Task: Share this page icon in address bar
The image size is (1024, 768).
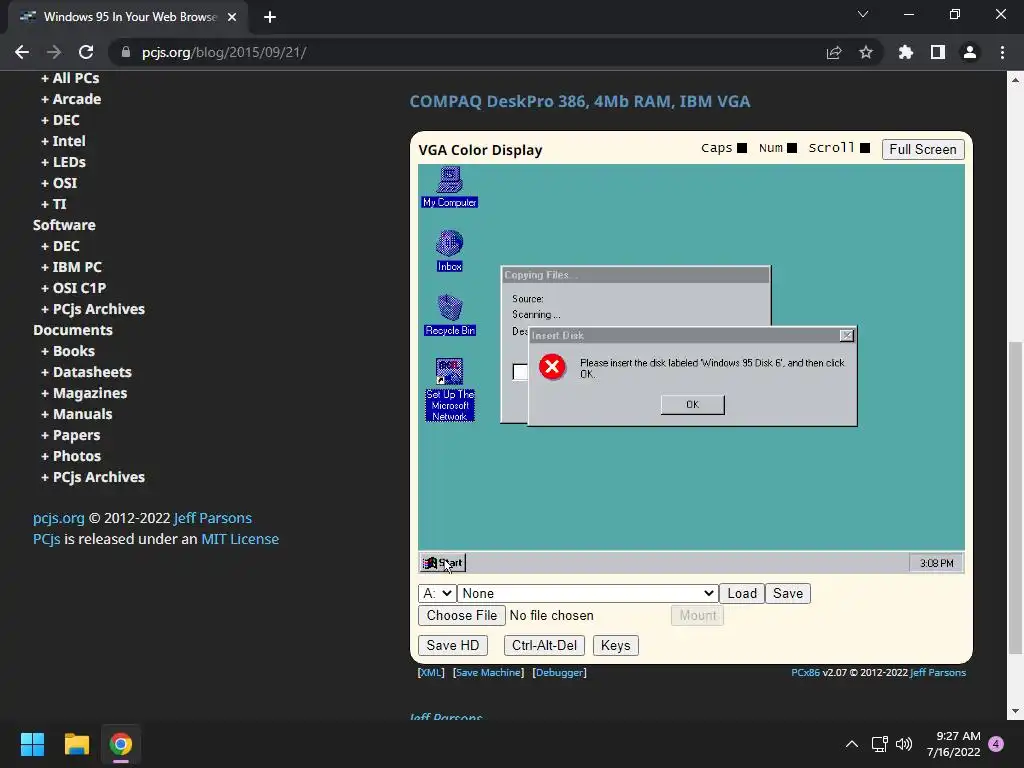Action: (x=833, y=52)
